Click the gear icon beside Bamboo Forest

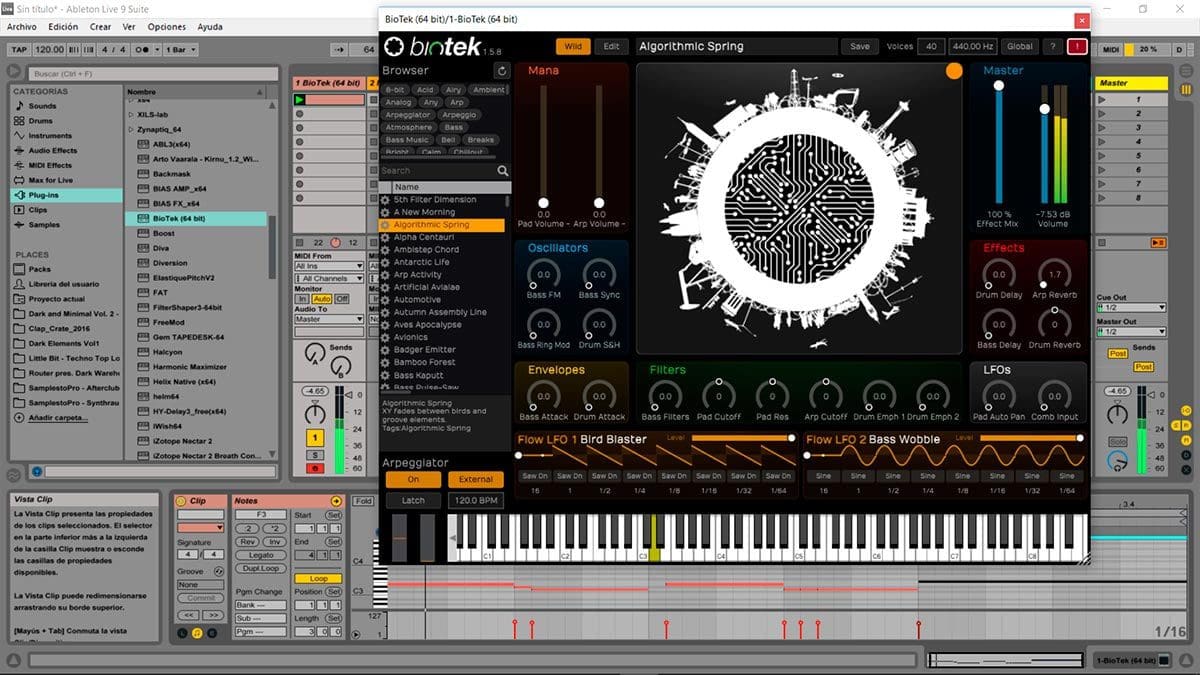coord(385,363)
